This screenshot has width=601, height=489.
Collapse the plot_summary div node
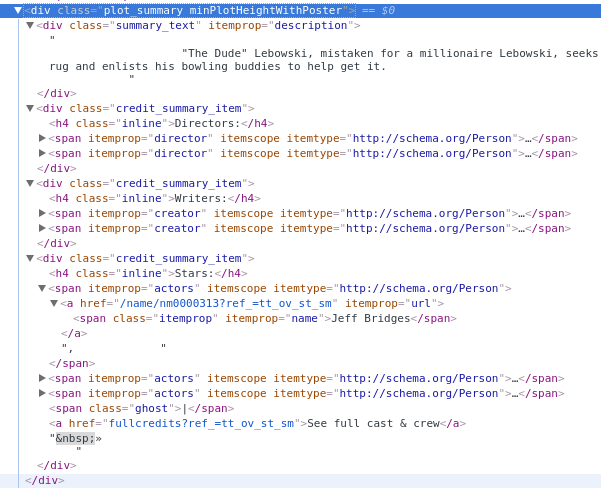18,10
